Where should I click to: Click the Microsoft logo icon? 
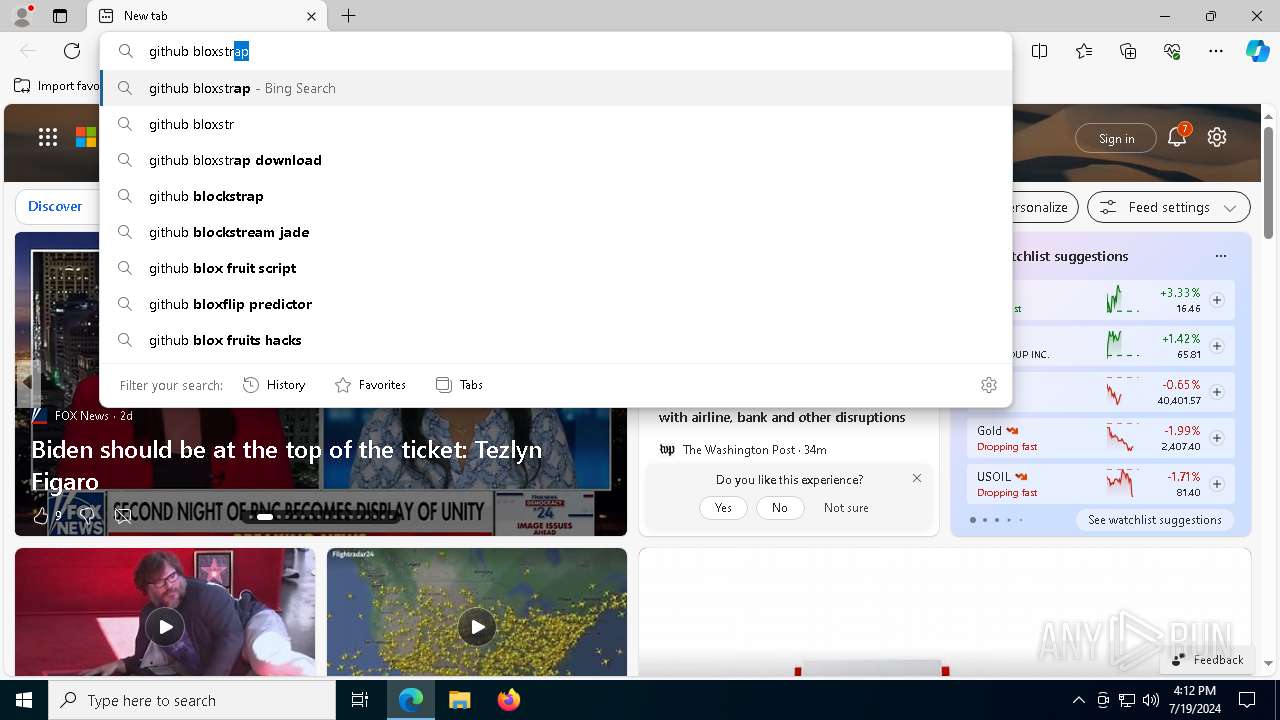86,138
